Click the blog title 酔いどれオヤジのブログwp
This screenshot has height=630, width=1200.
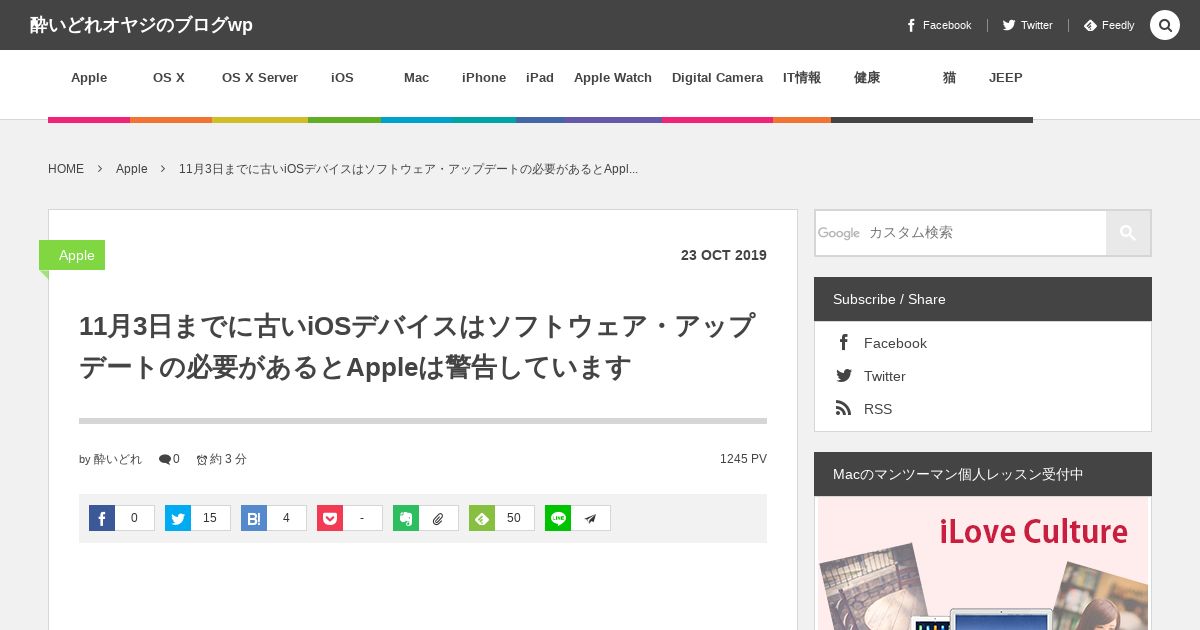click(141, 25)
